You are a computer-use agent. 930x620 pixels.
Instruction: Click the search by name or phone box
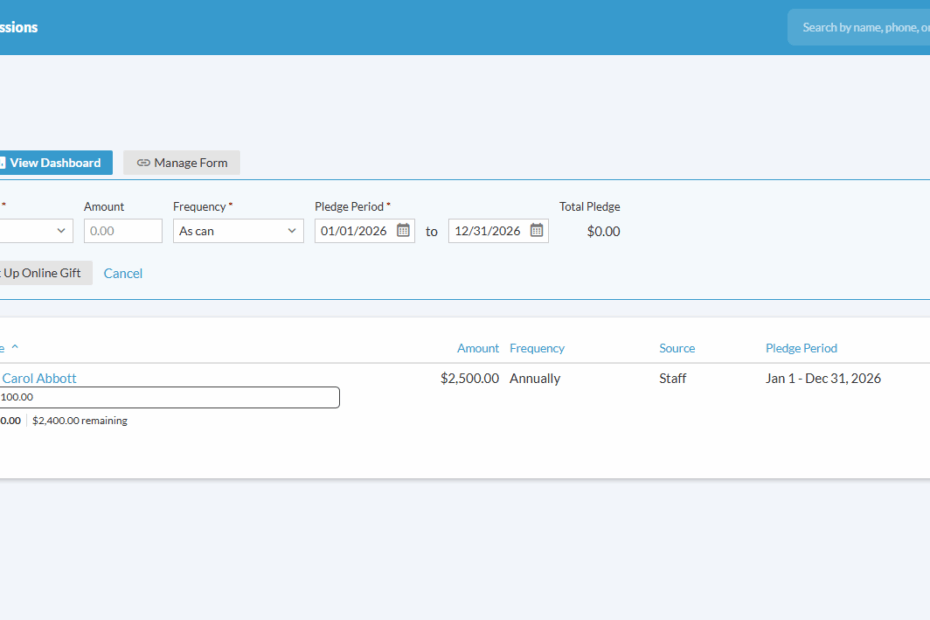[x=859, y=27]
